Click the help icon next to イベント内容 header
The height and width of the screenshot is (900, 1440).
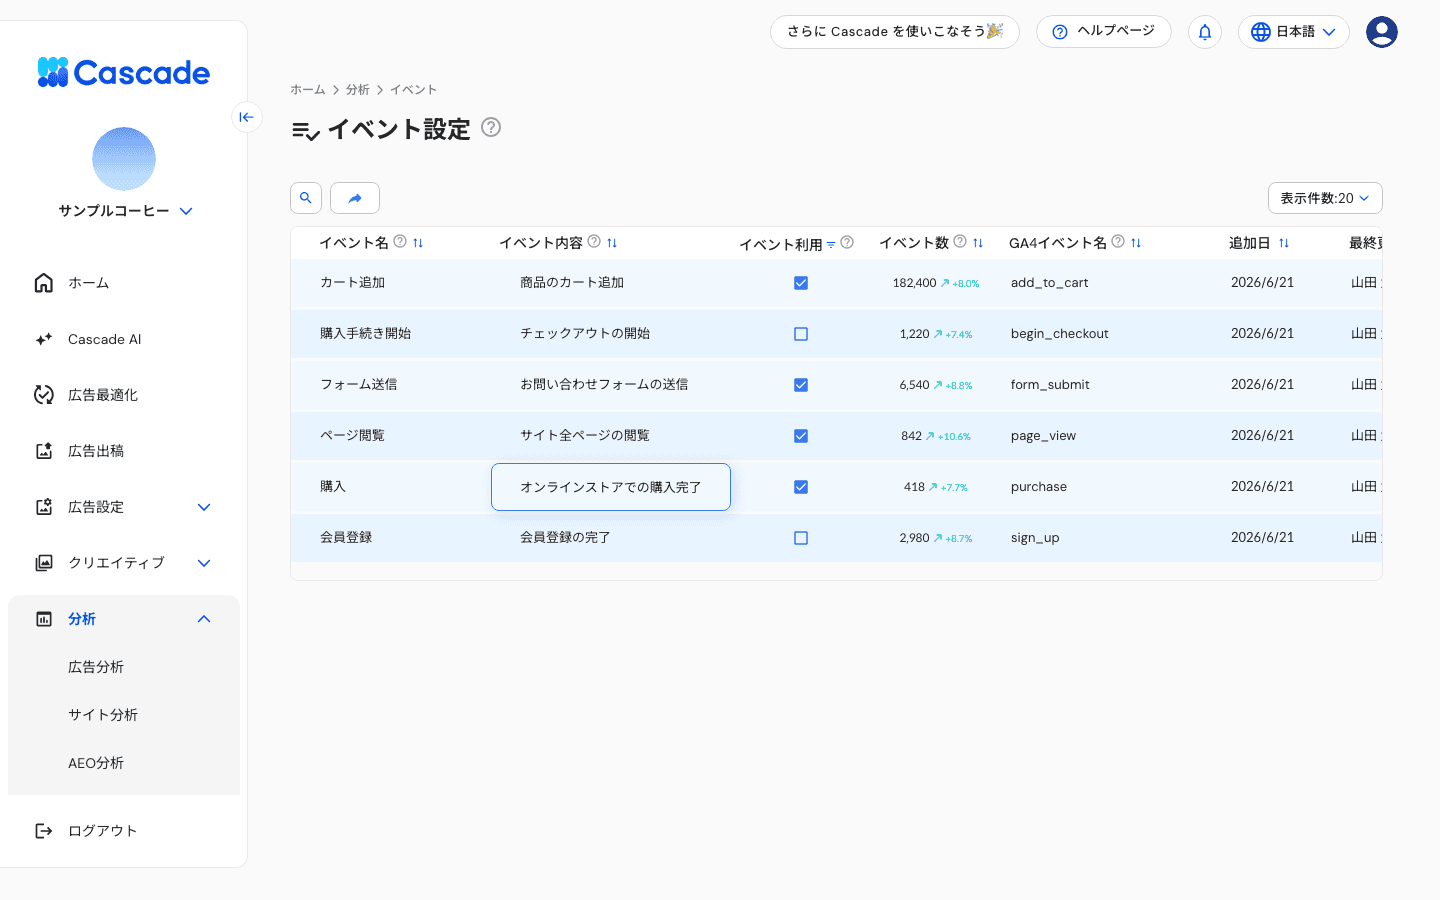point(594,241)
